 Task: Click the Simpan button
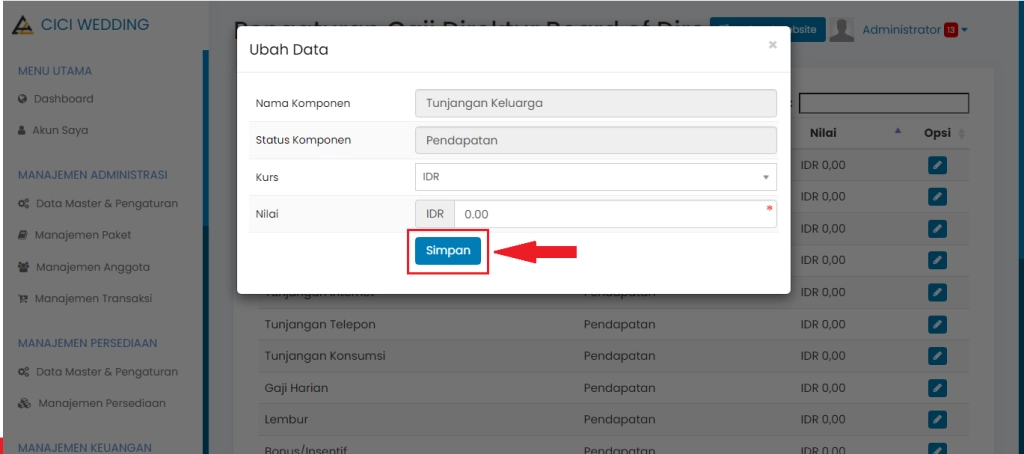448,251
